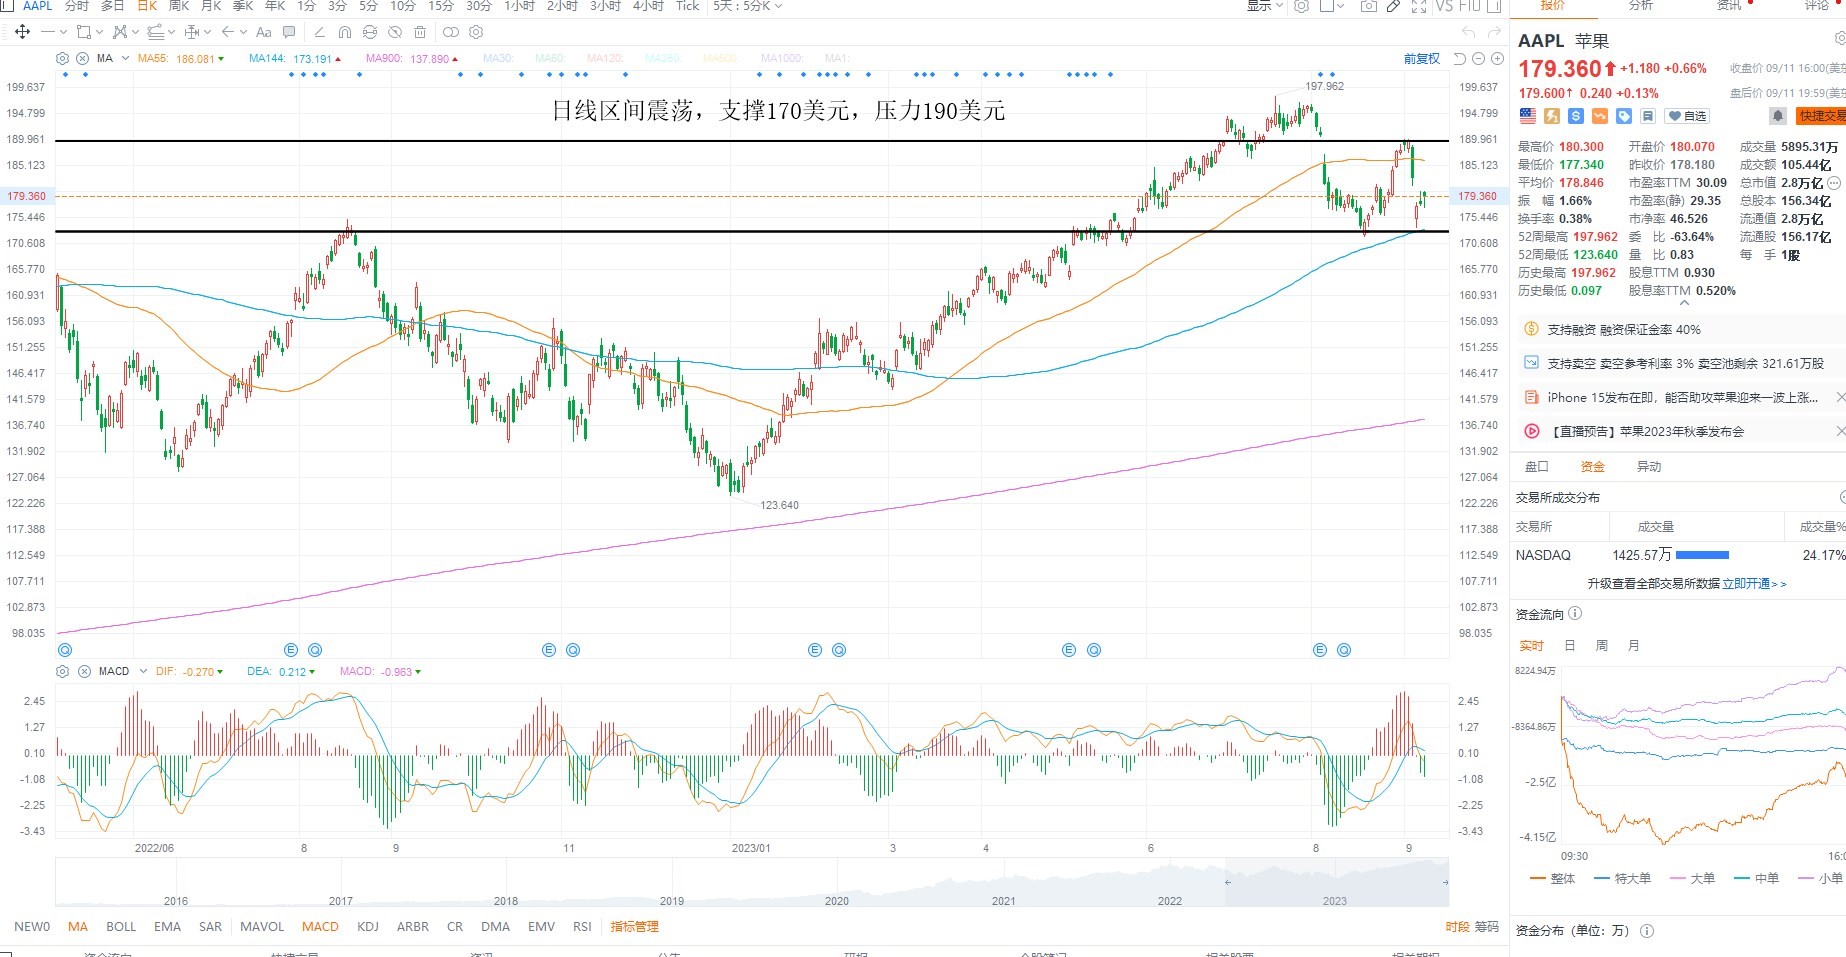1846x957 pixels.
Task: Toggle the EMA indicator
Action: [168, 927]
